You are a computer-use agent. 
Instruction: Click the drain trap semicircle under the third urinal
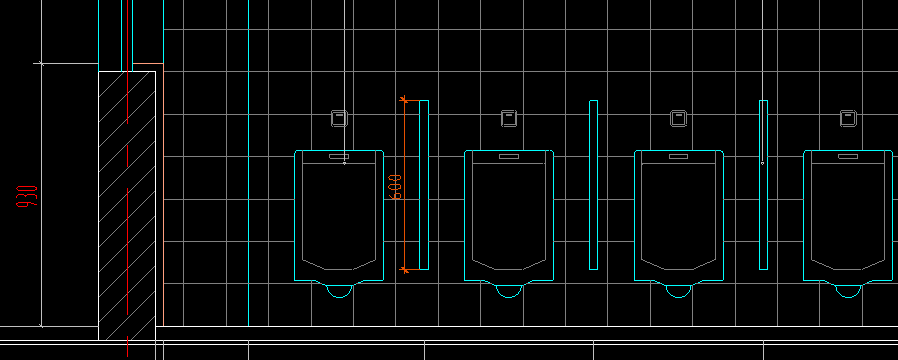[x=678, y=291]
